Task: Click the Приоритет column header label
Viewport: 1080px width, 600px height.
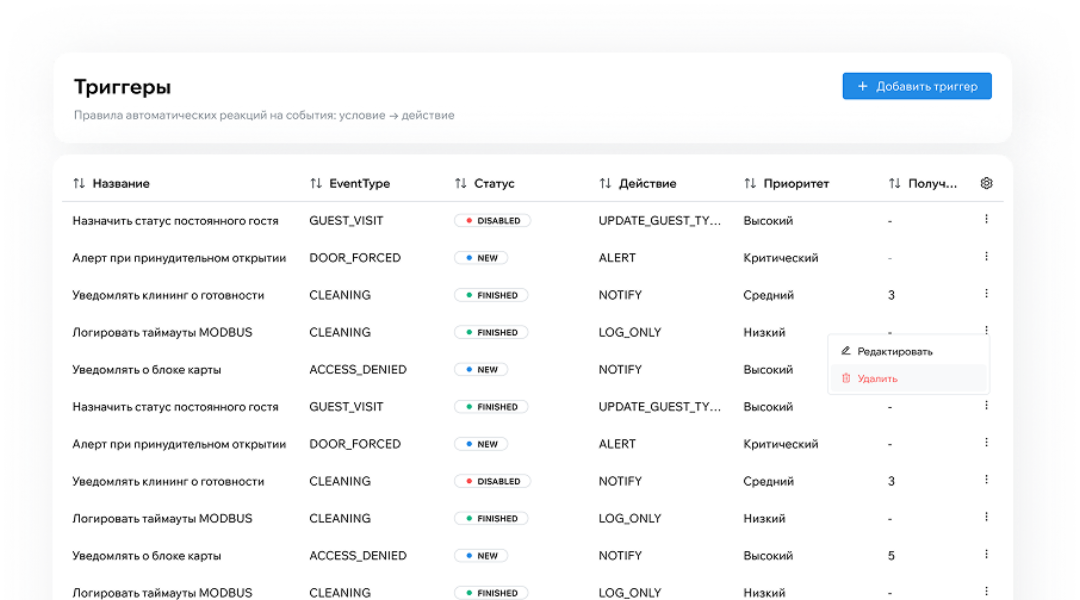Action: [x=796, y=184]
